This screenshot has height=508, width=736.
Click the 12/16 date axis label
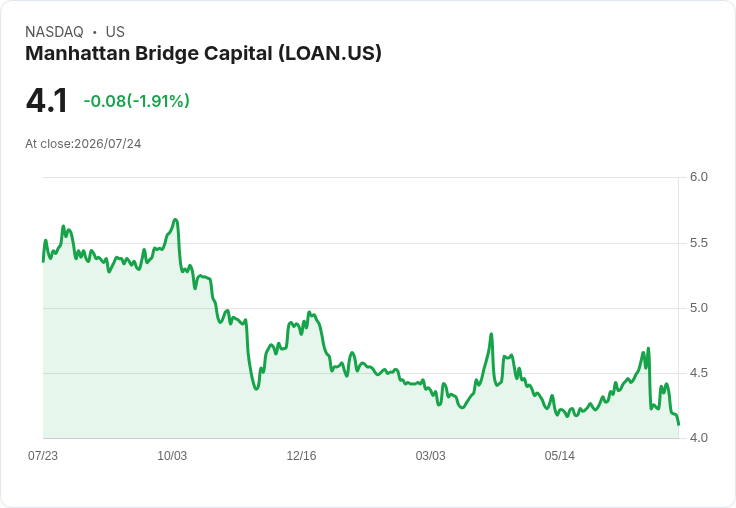click(x=301, y=455)
